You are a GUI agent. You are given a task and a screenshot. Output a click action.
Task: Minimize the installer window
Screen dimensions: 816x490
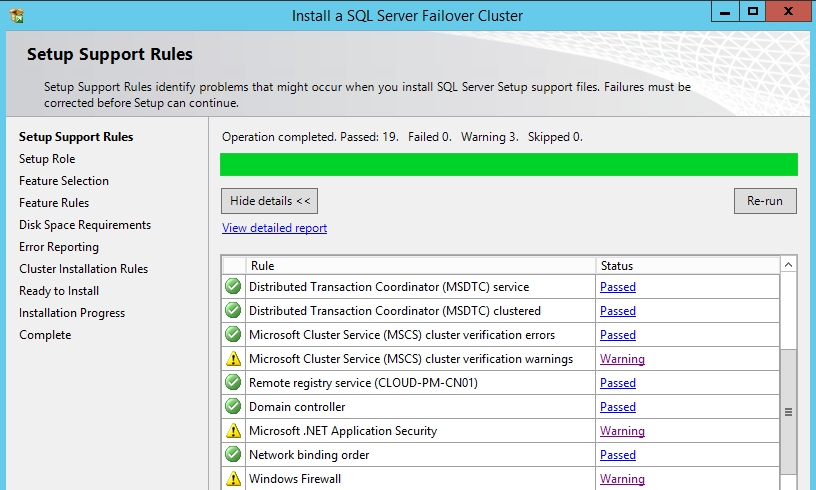click(725, 11)
